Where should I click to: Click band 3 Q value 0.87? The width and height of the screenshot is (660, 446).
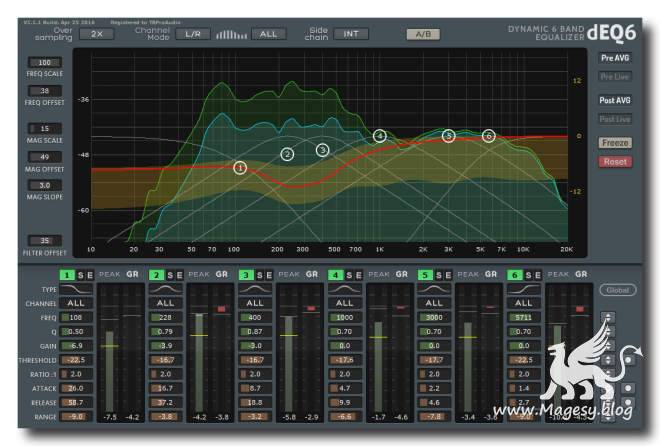point(255,332)
